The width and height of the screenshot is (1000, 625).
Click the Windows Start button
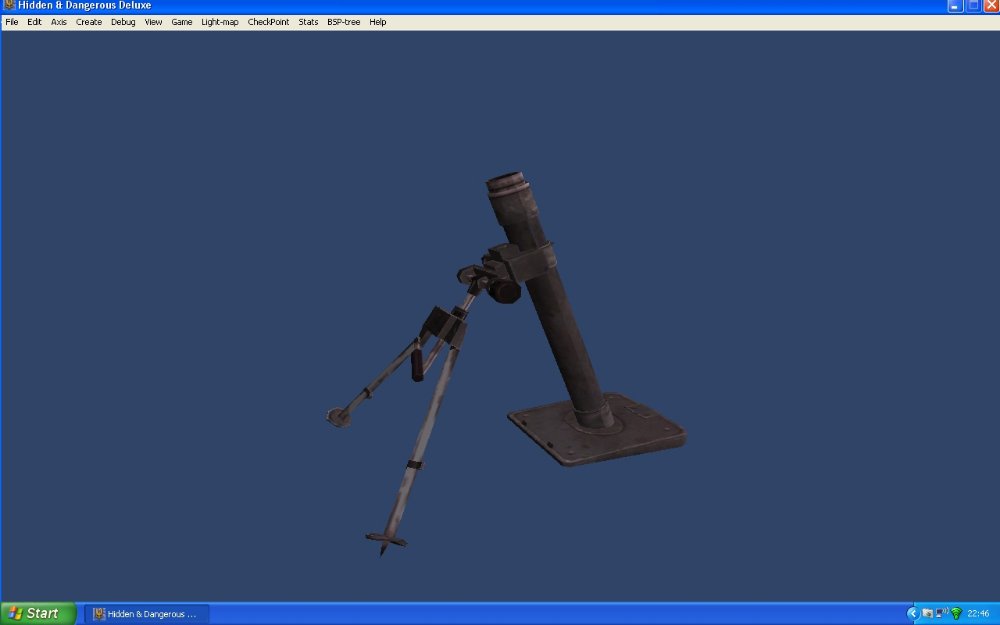38,614
